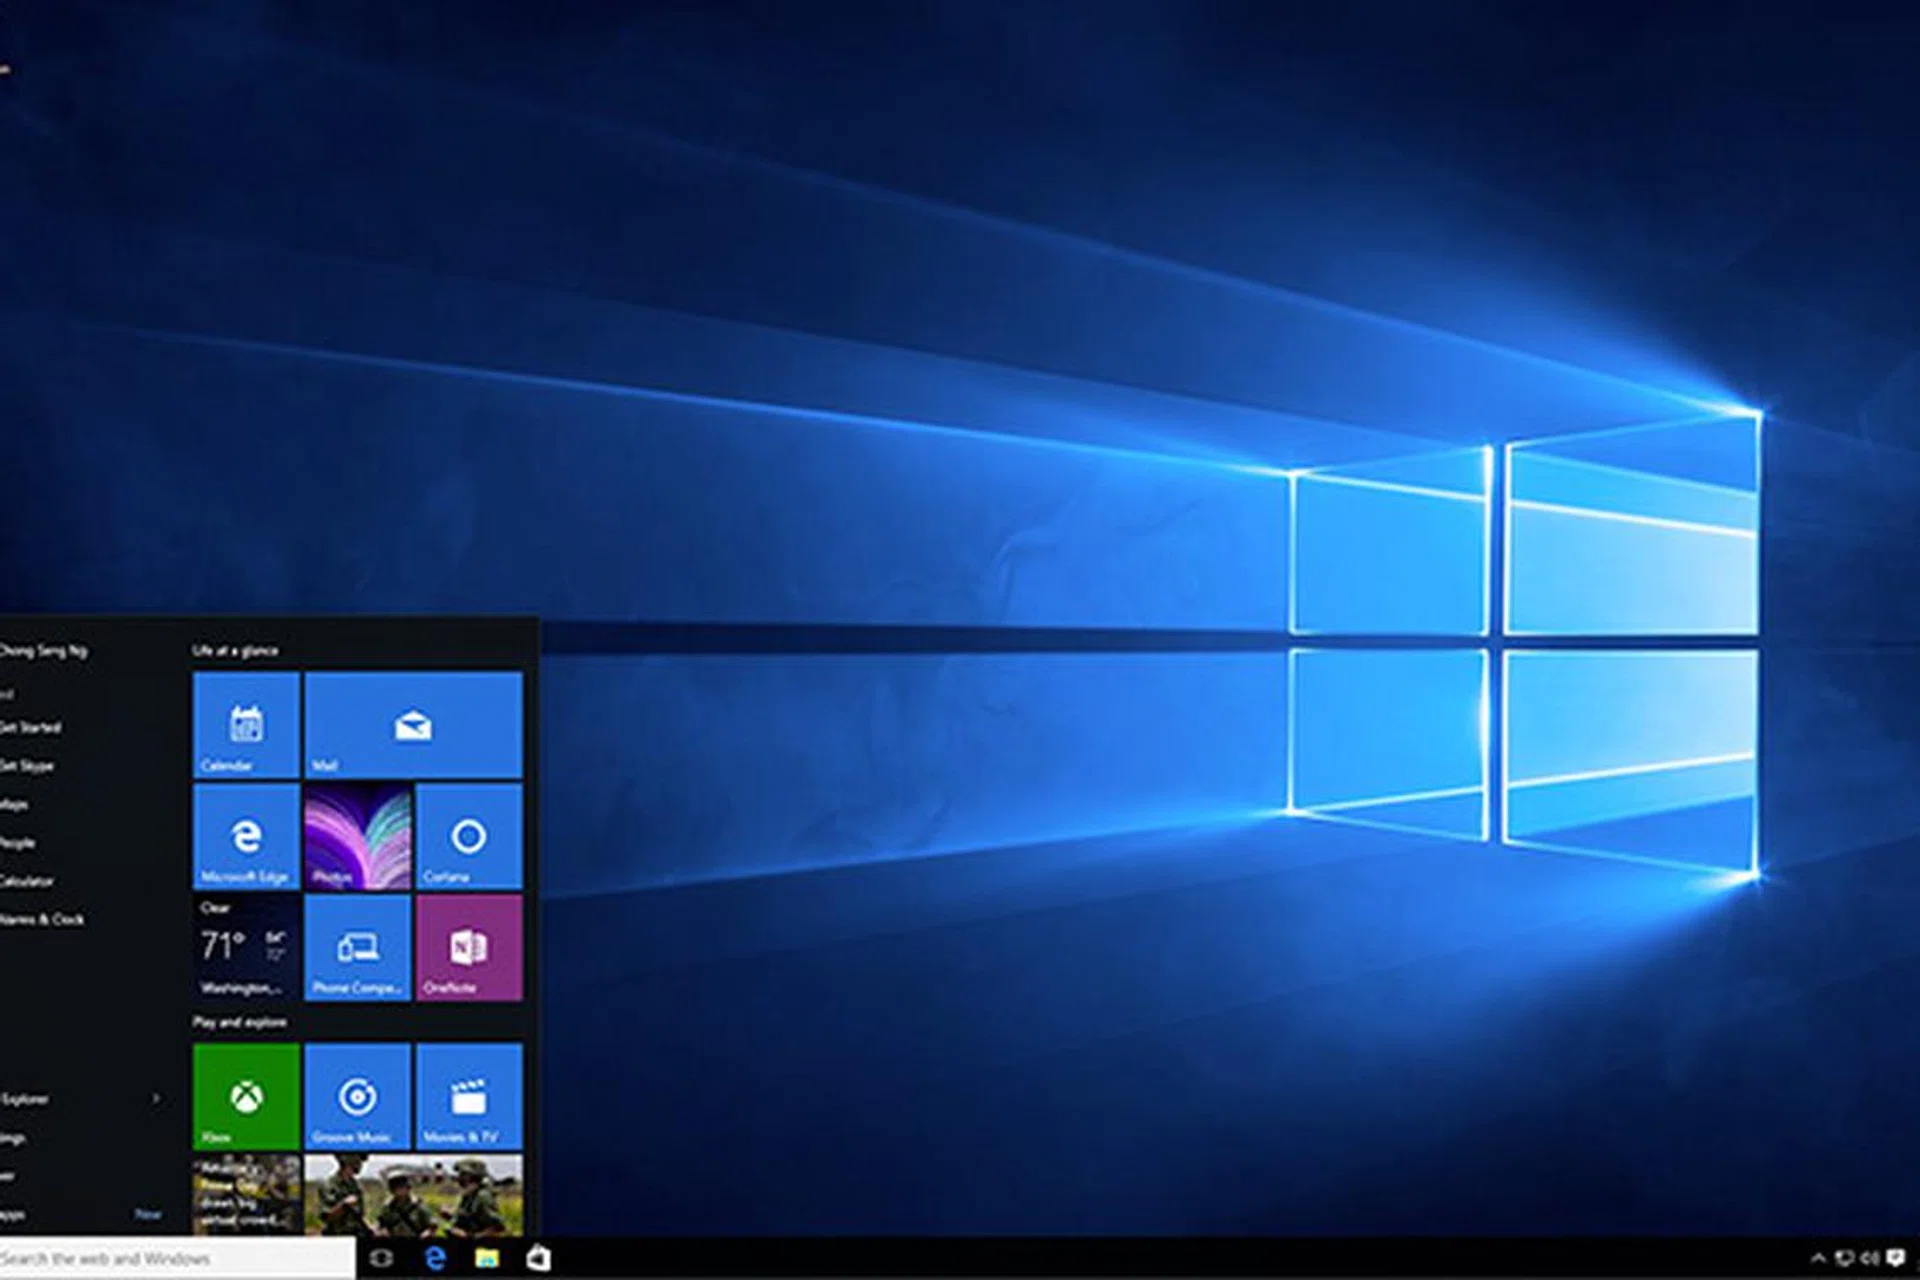Open the Action Center notifications icon
Image resolution: width=1920 pixels, height=1280 pixels.
[1895, 1258]
